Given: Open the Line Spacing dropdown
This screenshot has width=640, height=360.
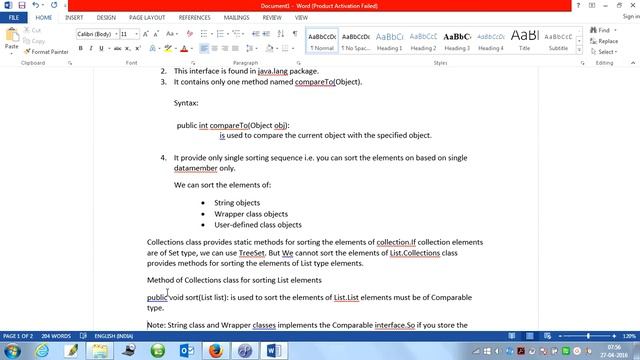Looking at the screenshot, I should point(251,49).
